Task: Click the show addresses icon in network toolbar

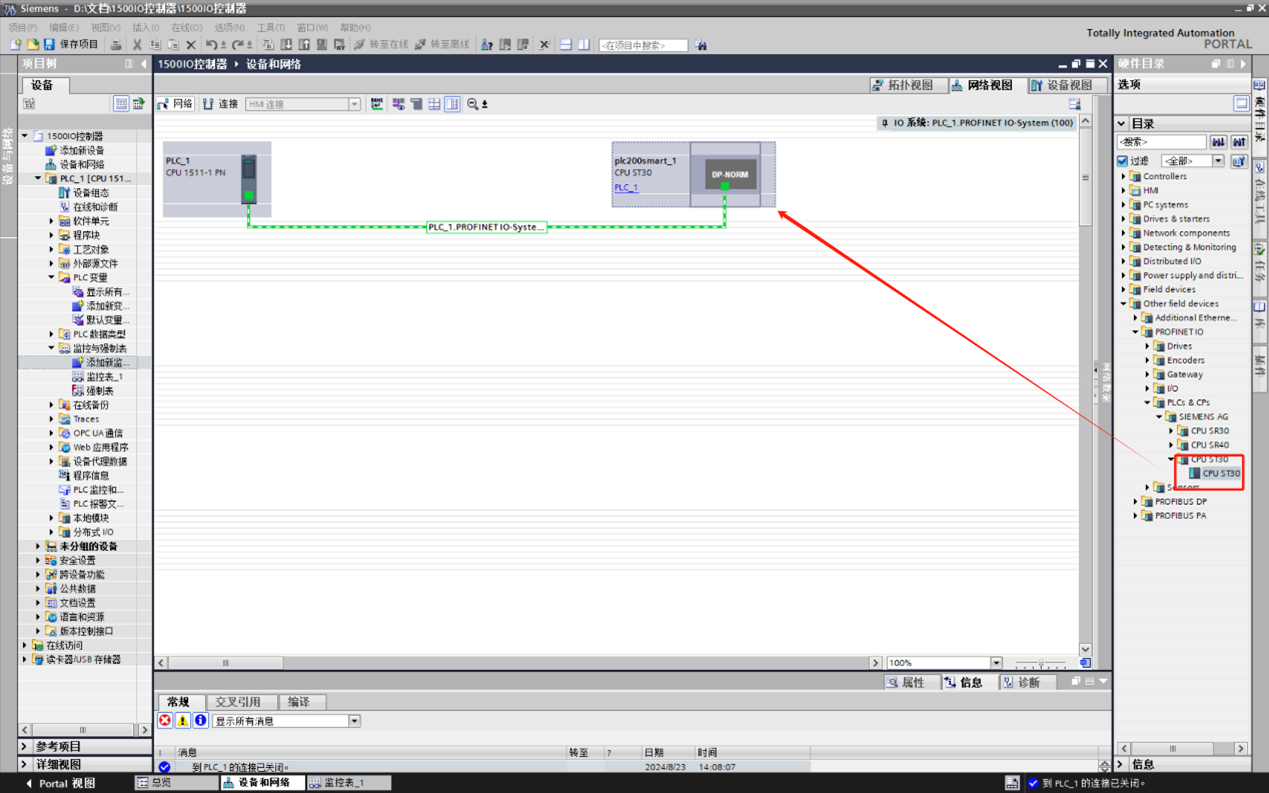Action: pos(398,104)
